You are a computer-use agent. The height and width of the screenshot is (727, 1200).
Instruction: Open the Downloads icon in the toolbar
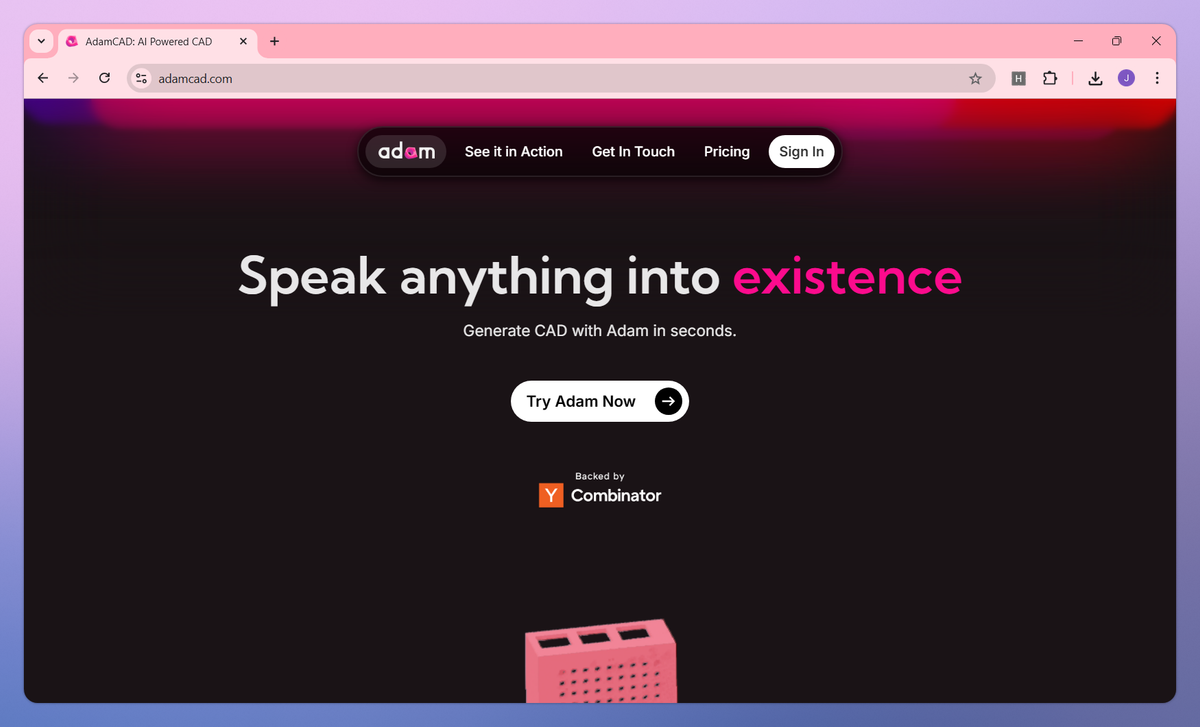tap(1095, 78)
